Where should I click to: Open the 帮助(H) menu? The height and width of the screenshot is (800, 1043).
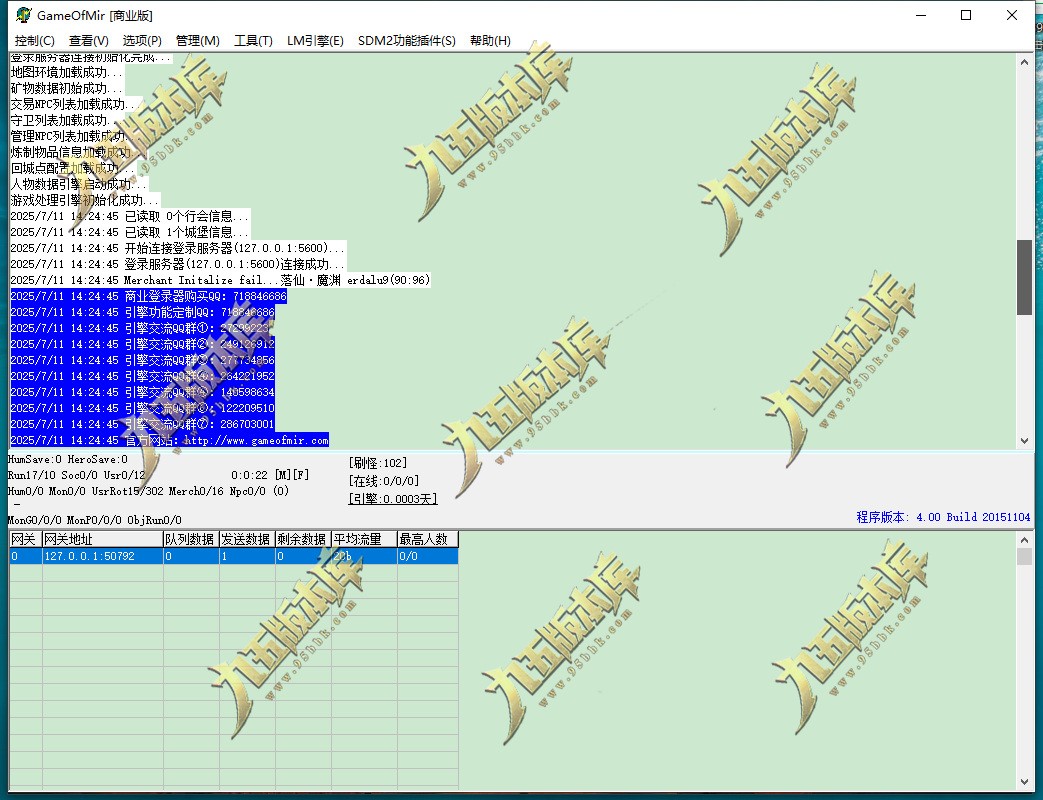490,41
